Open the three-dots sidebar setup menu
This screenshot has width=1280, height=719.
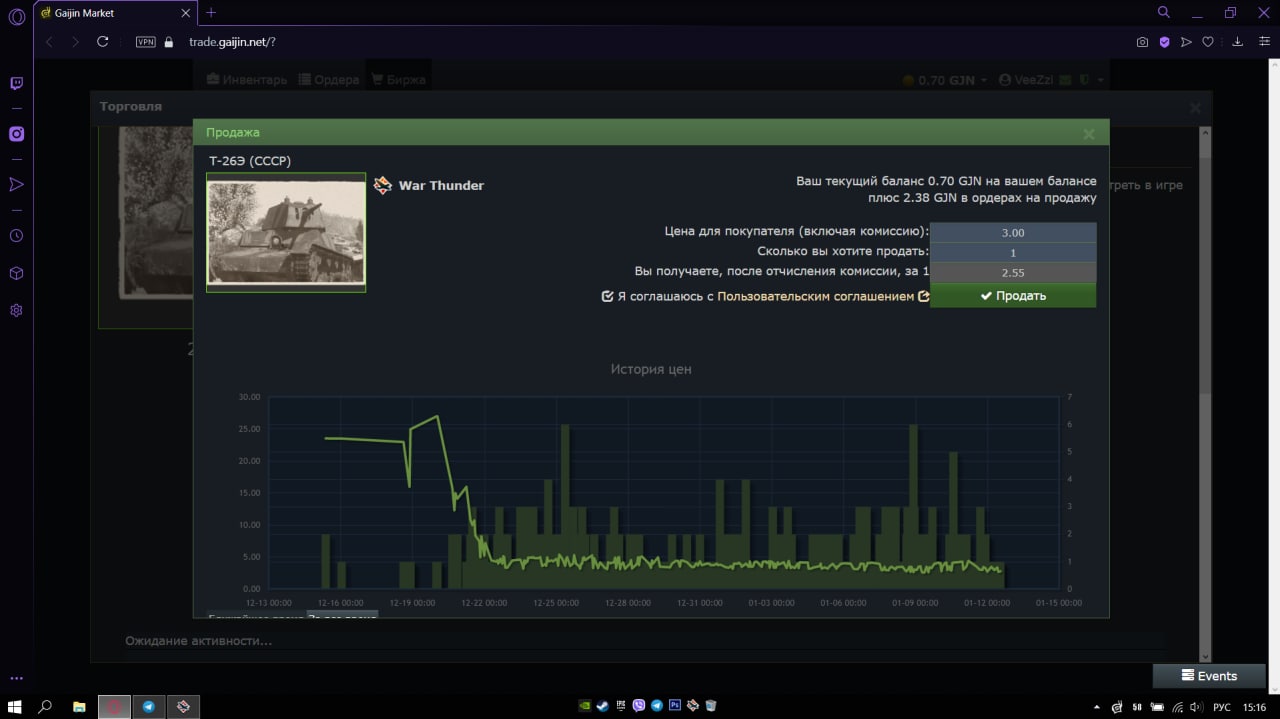16,679
